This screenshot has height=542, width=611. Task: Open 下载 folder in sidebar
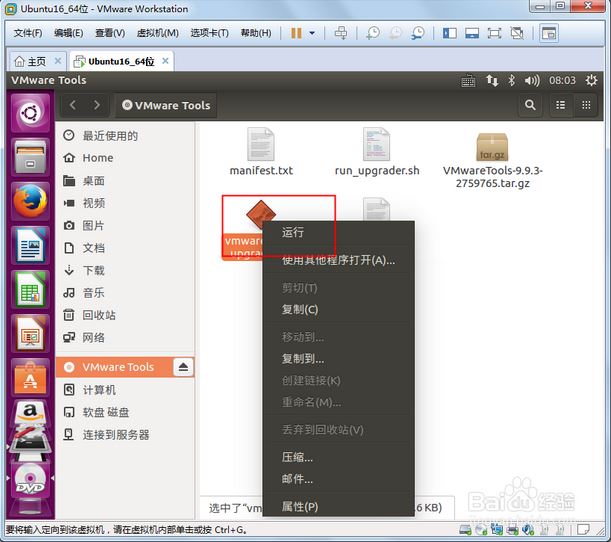pyautogui.click(x=125, y=270)
